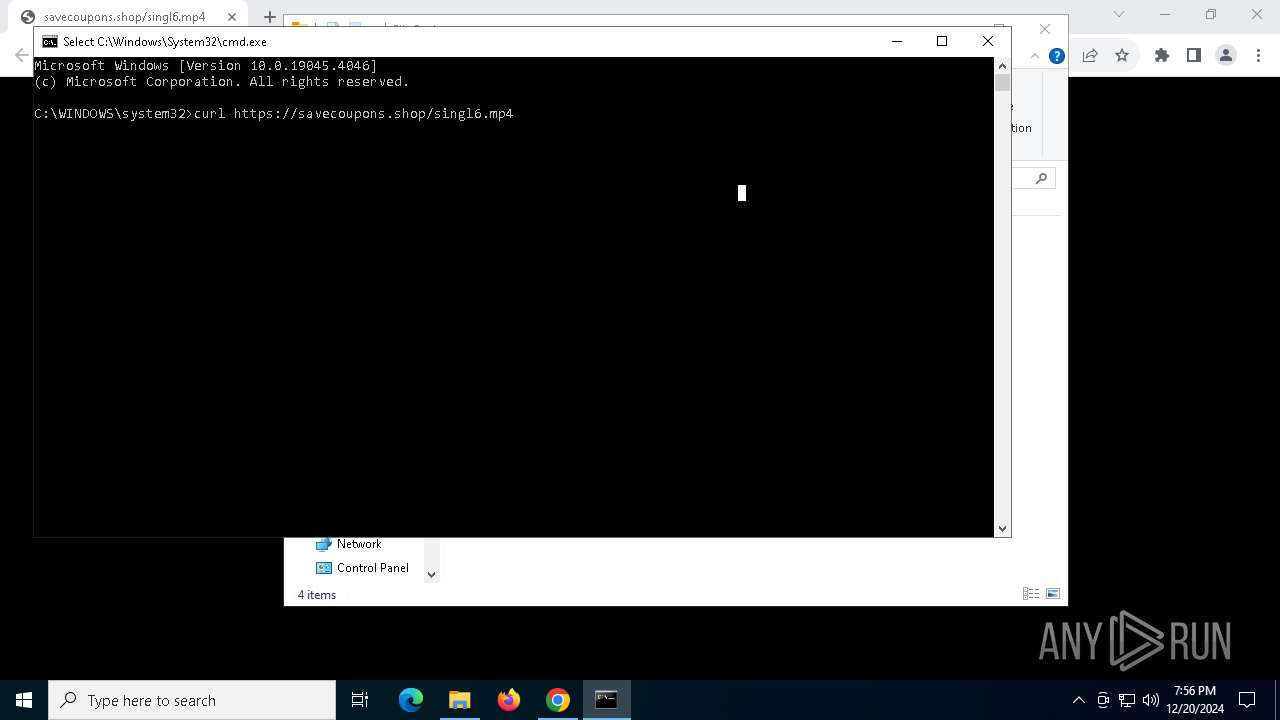Maximize the cmd.exe command prompt window
The height and width of the screenshot is (720, 1280).
pyautogui.click(x=942, y=41)
